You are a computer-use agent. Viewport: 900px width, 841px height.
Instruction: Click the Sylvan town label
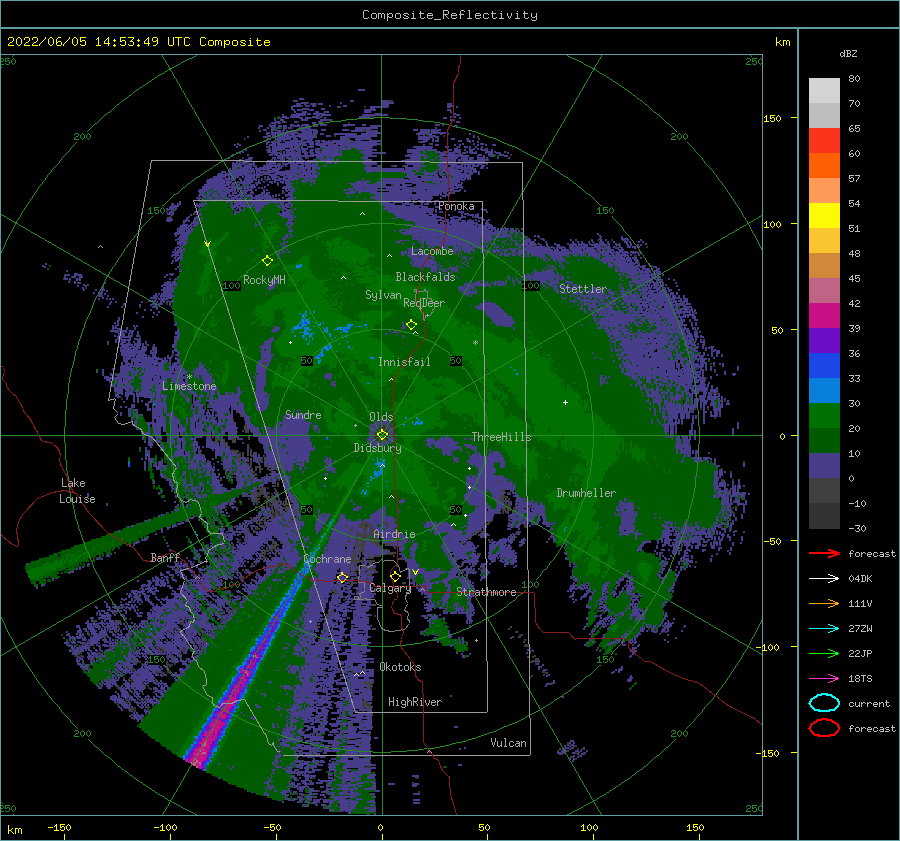click(x=383, y=295)
